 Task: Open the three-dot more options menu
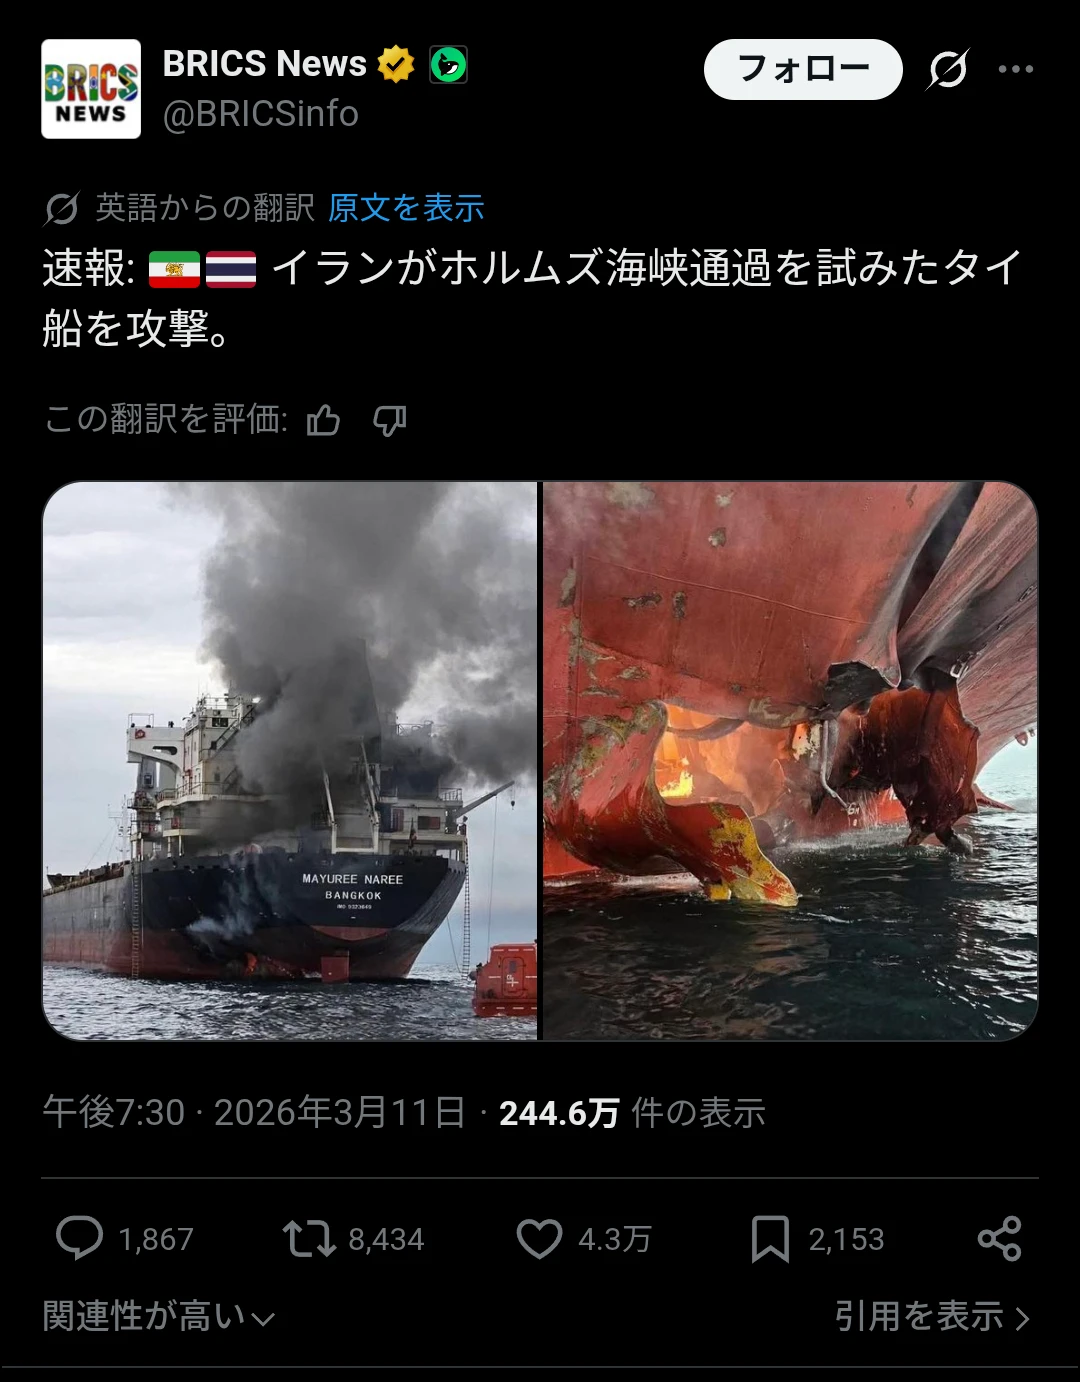pyautogui.click(x=1015, y=69)
